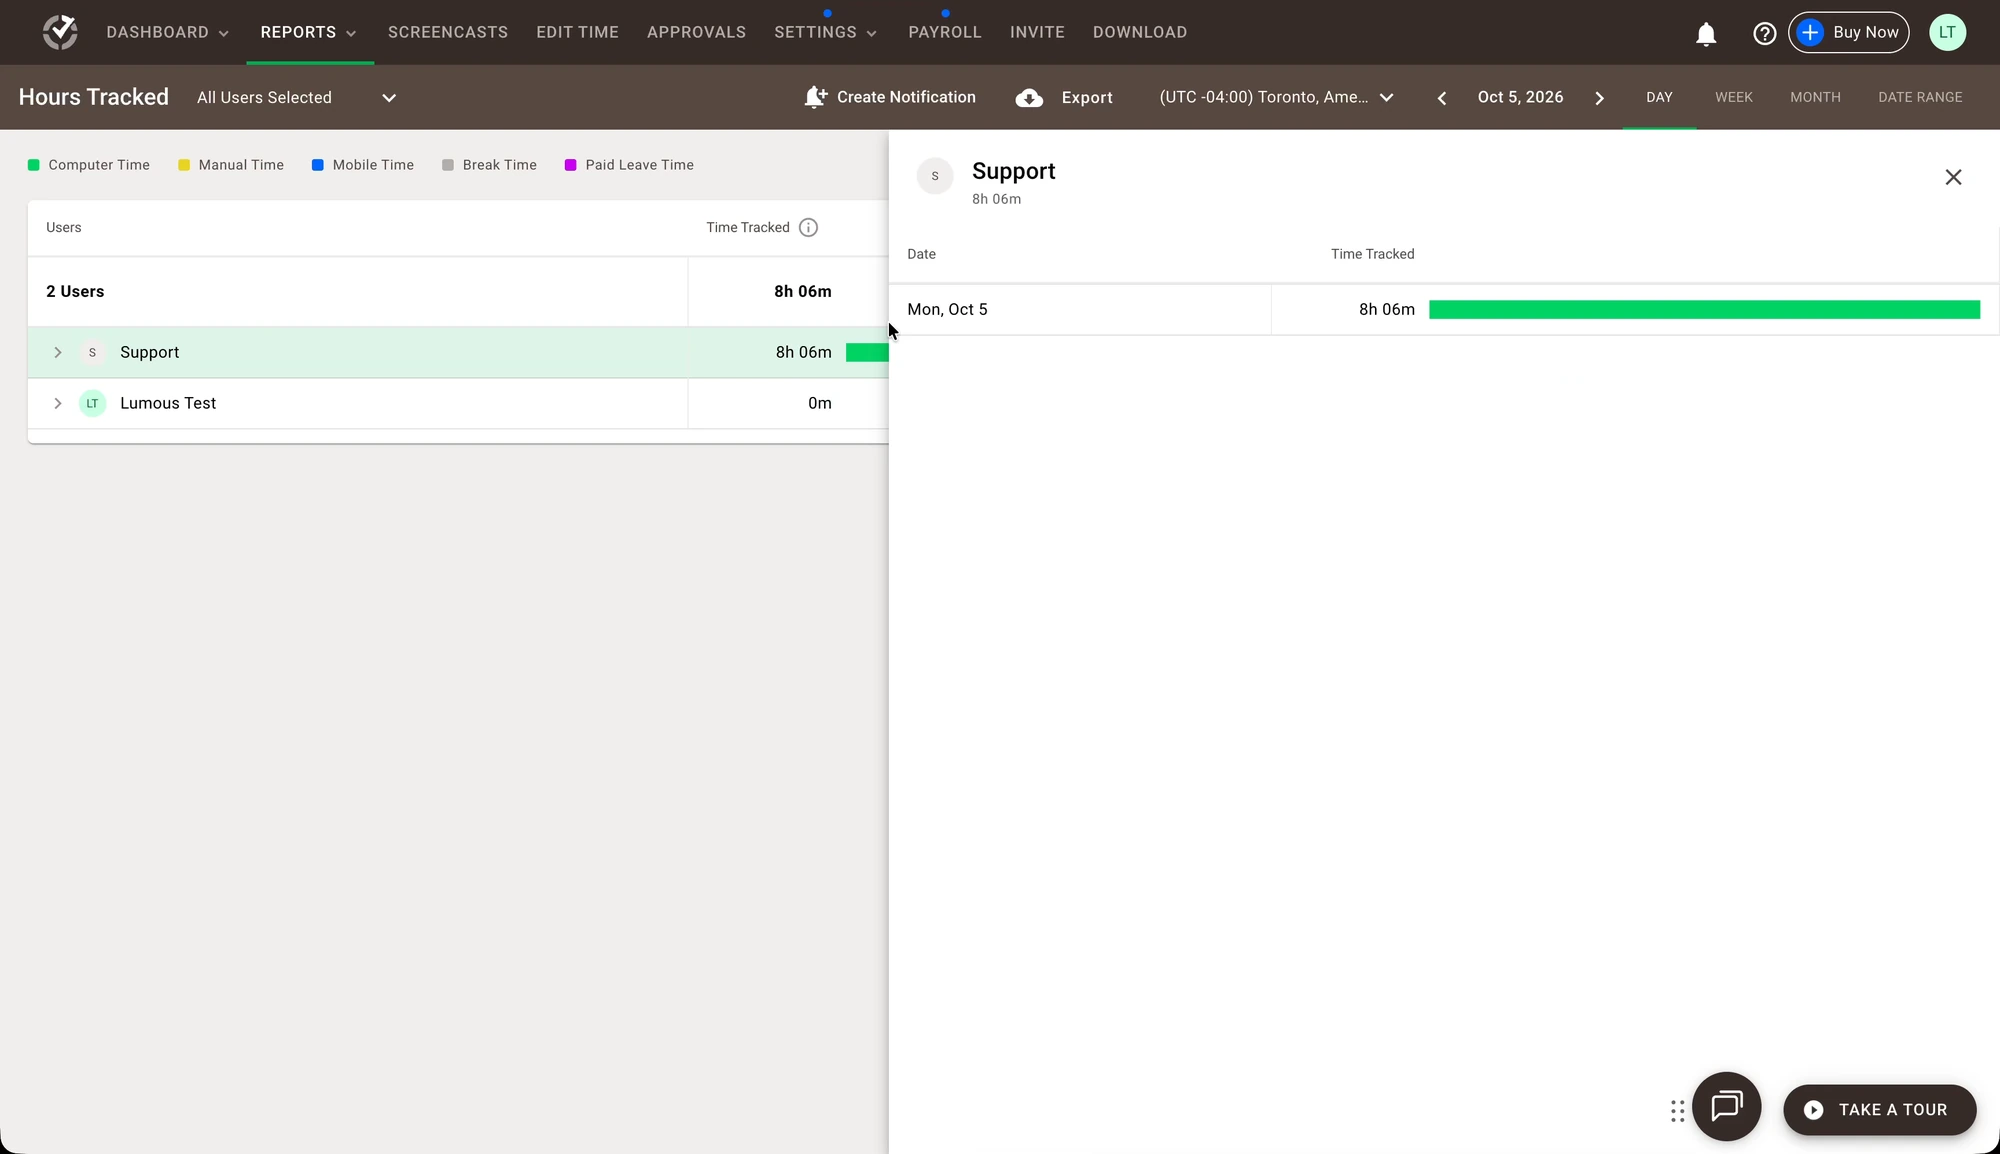
Task: Open the Dashboard dropdown menu
Action: 167,32
